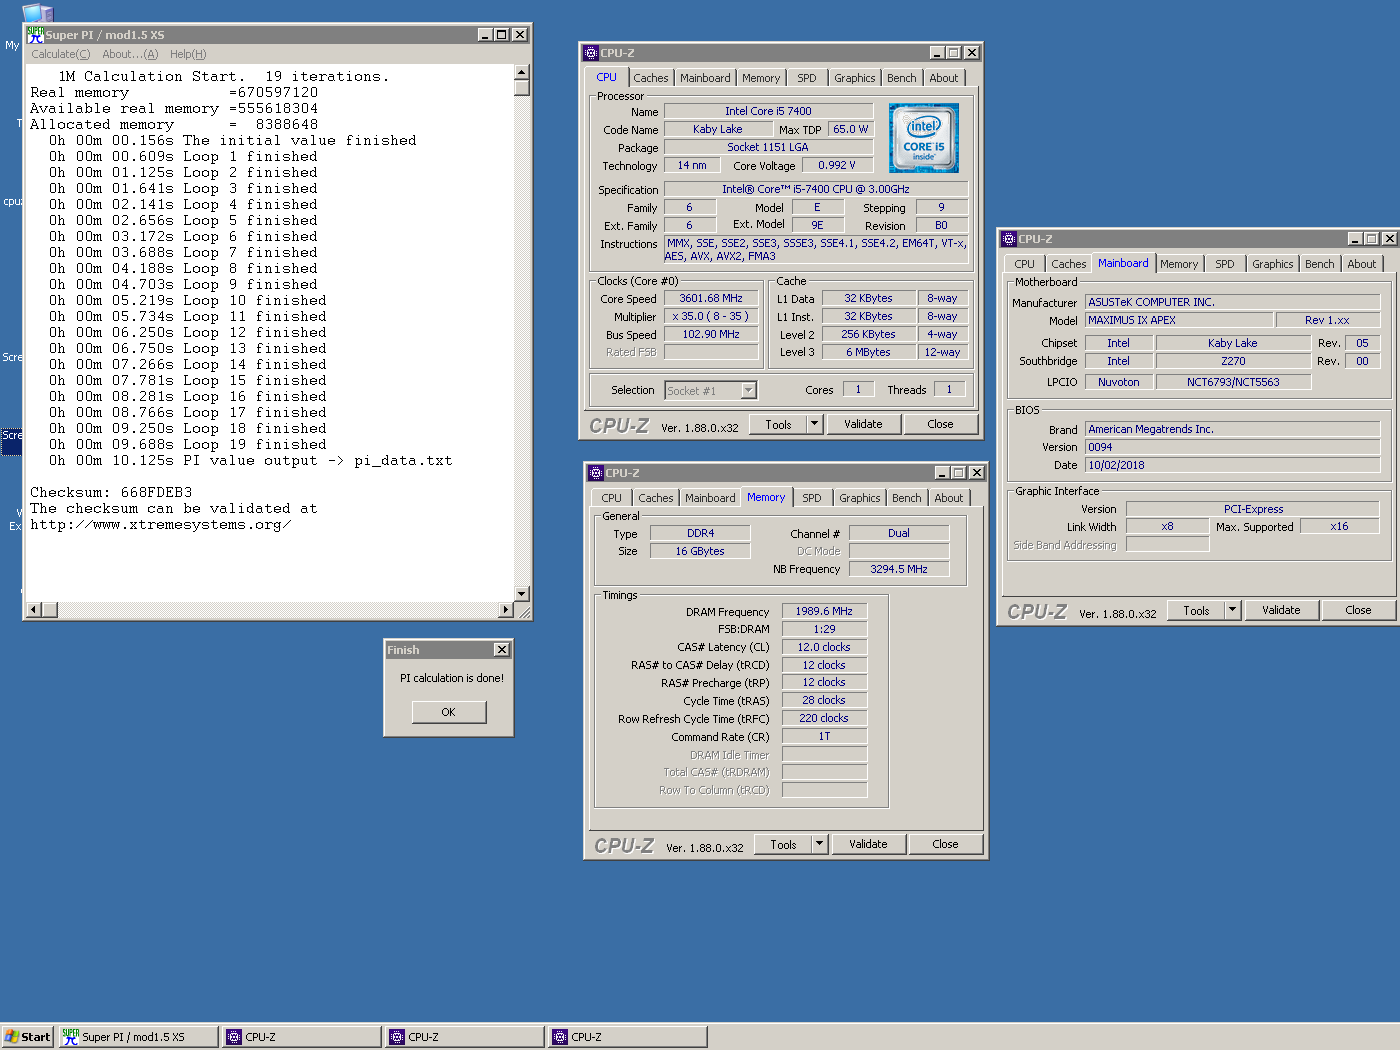Select Bench tab in CPU-Z Memory window
The image size is (1400, 1050).
906,498
